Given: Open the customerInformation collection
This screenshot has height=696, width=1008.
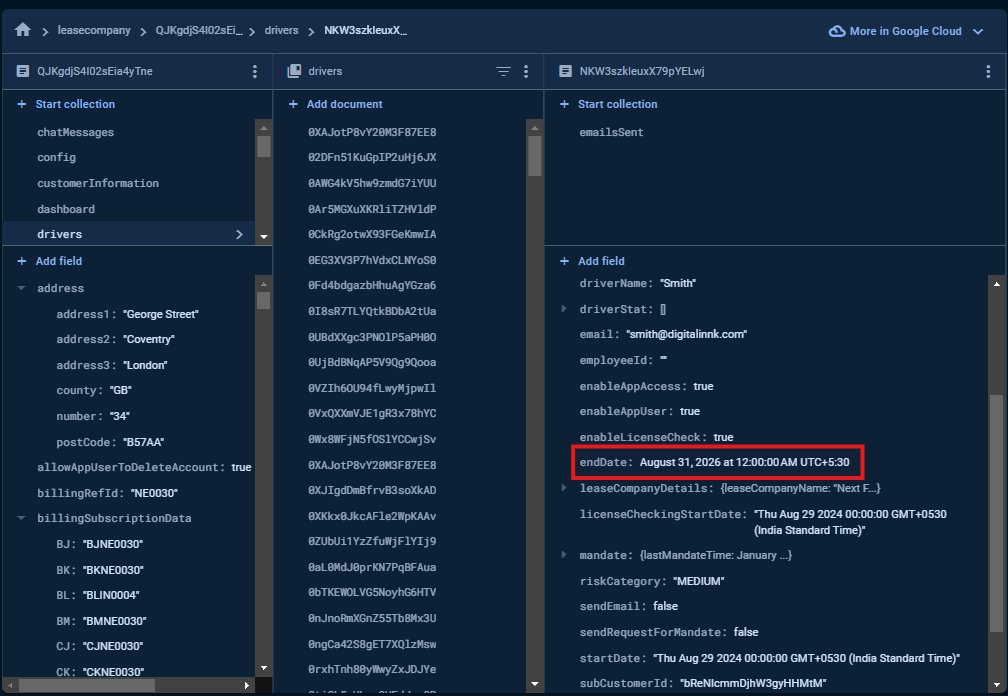Looking at the screenshot, I should pos(98,183).
